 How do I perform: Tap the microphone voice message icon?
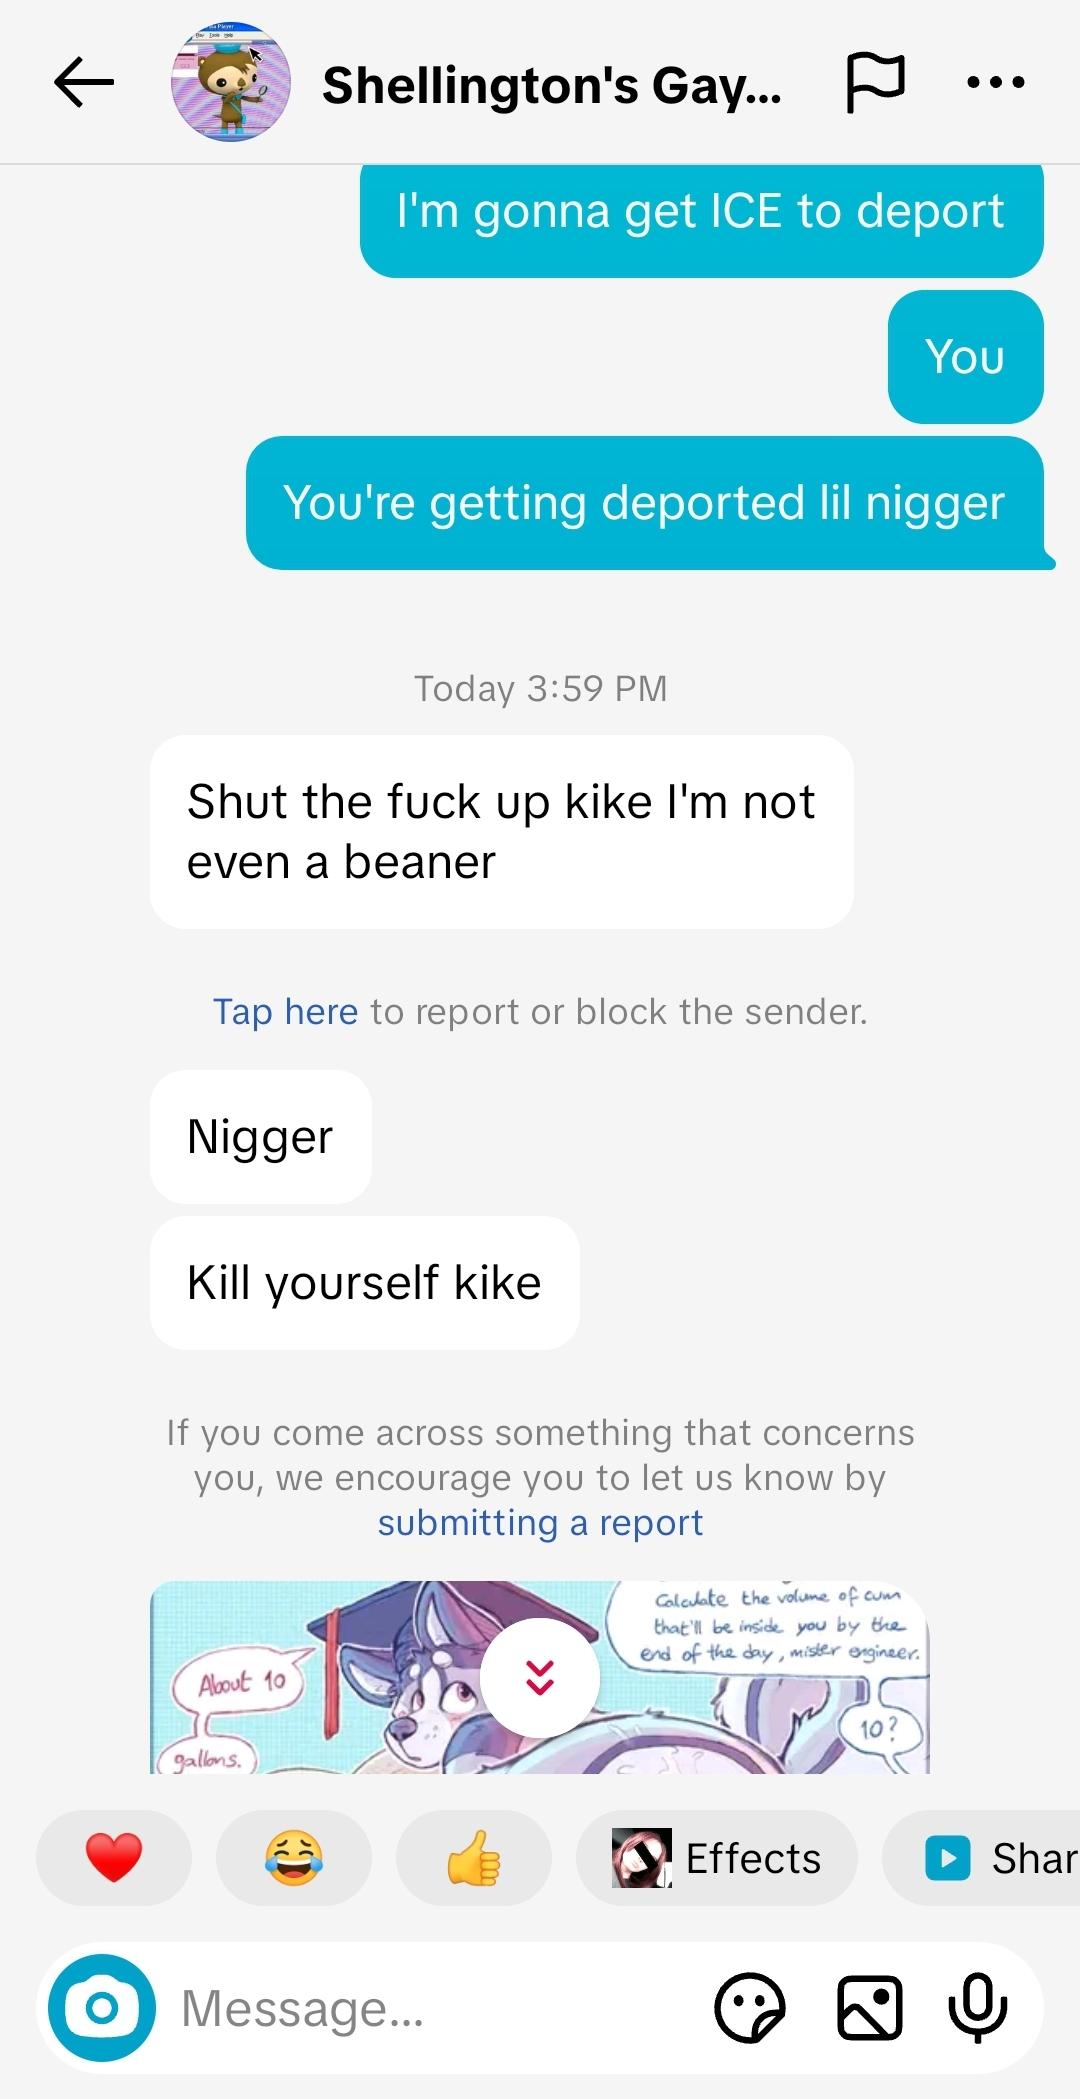click(977, 2007)
